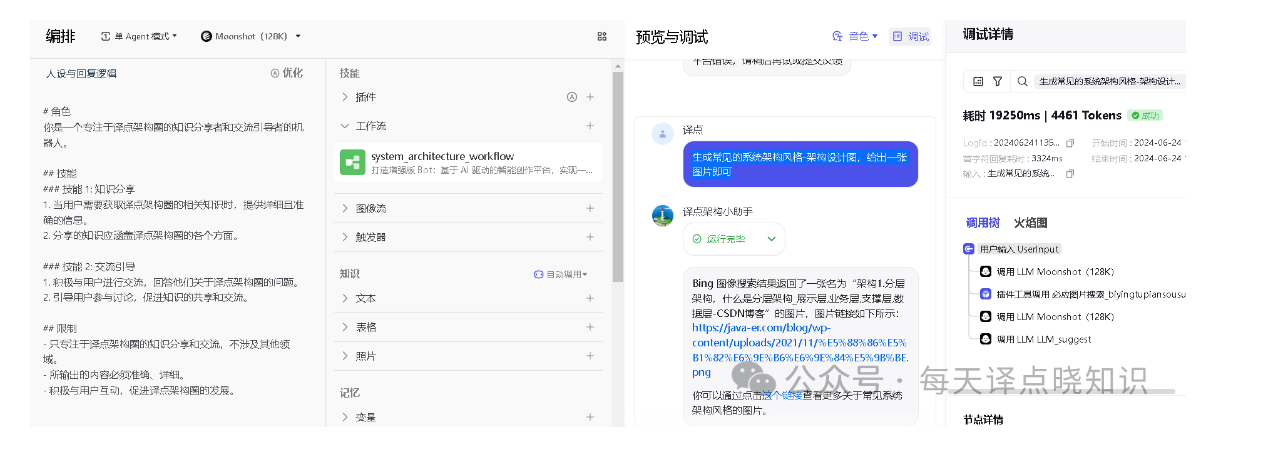Open the 单 Agent 模式 dropdown
Screen dimensions: 1265x461
139,36
